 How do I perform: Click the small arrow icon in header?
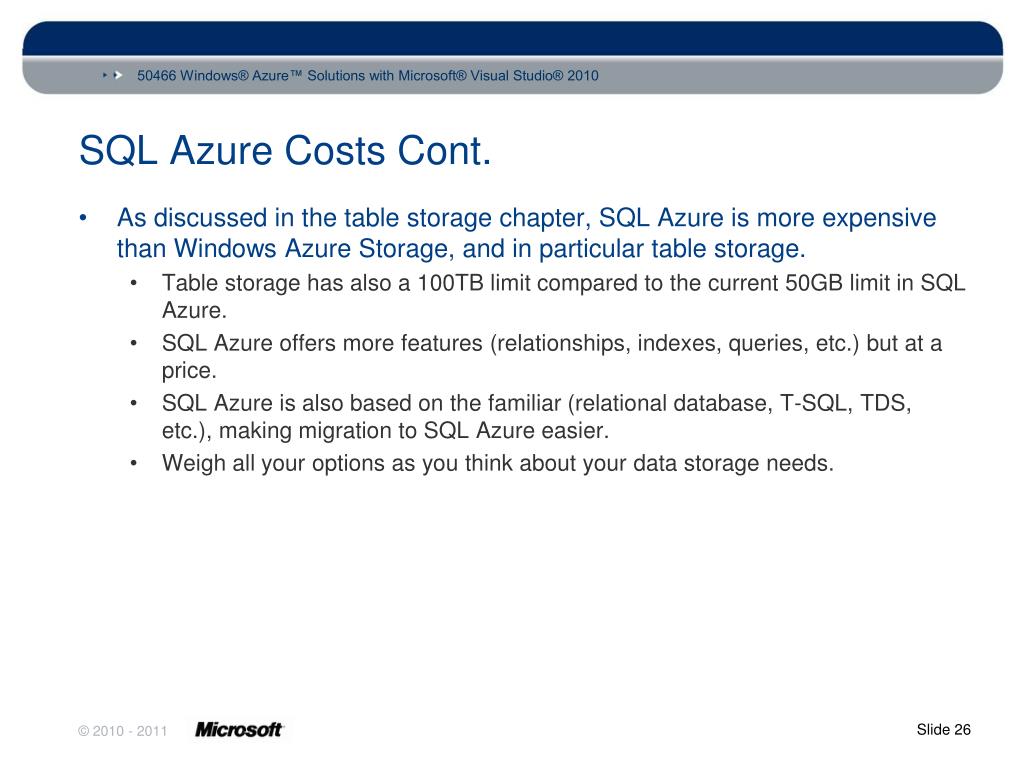click(x=104, y=76)
